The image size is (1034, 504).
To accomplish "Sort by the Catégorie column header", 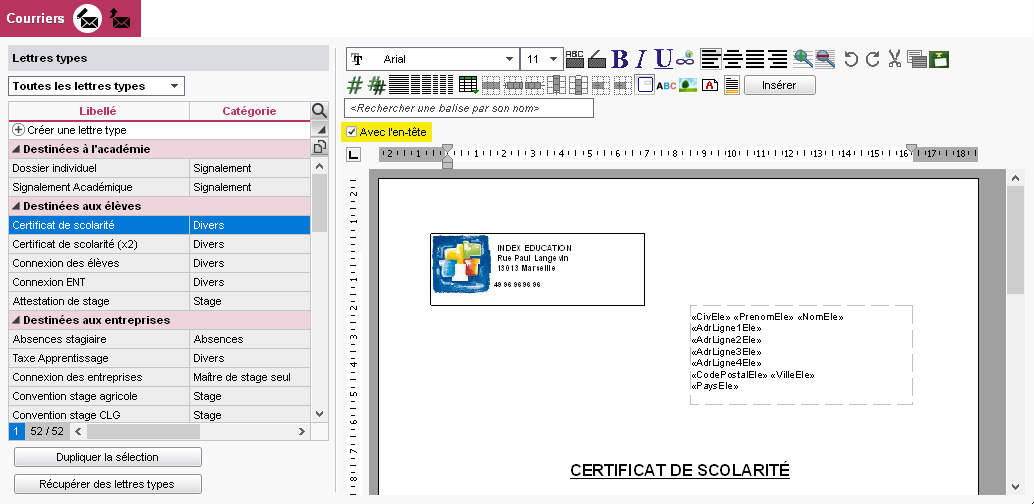I will 249,111.
